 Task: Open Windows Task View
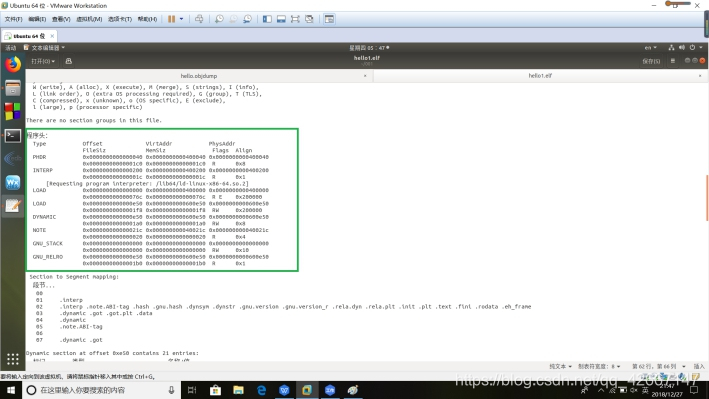pyautogui.click(x=192, y=390)
